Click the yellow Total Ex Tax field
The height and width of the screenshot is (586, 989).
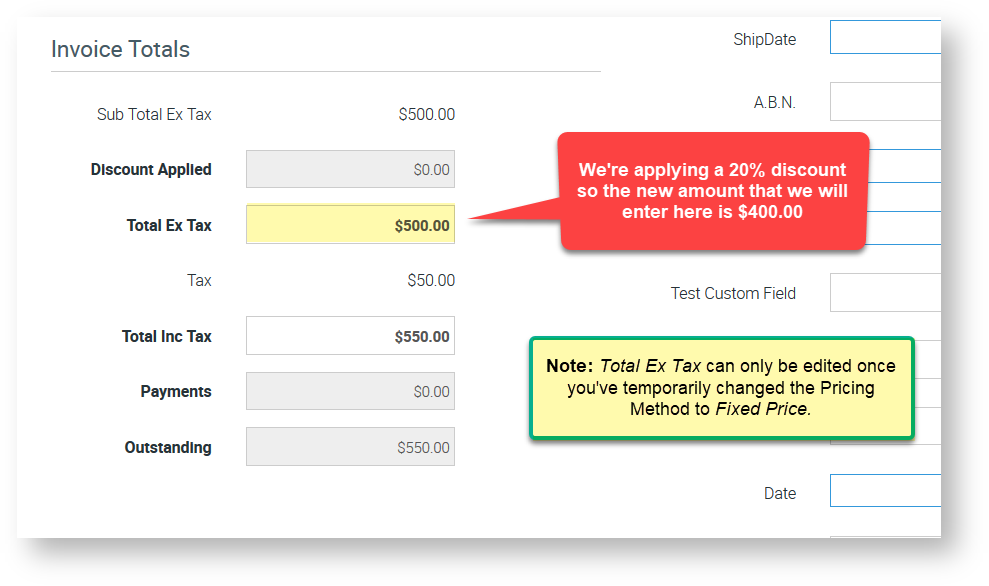pyautogui.click(x=350, y=225)
